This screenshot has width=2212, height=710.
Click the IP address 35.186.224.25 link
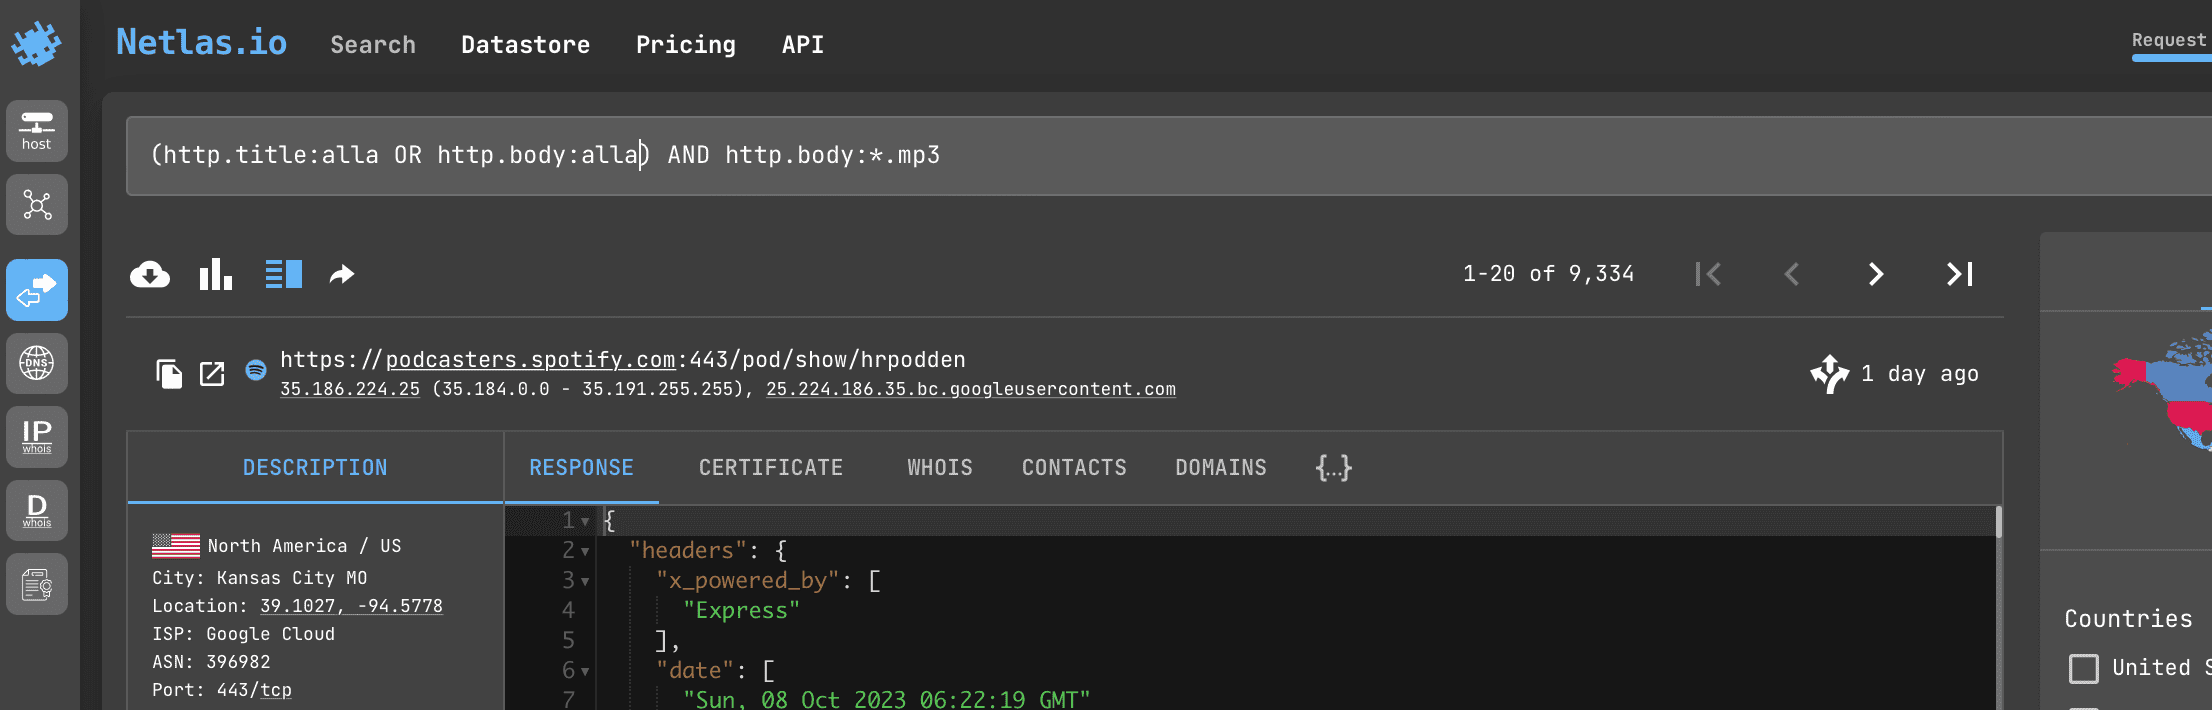point(350,389)
